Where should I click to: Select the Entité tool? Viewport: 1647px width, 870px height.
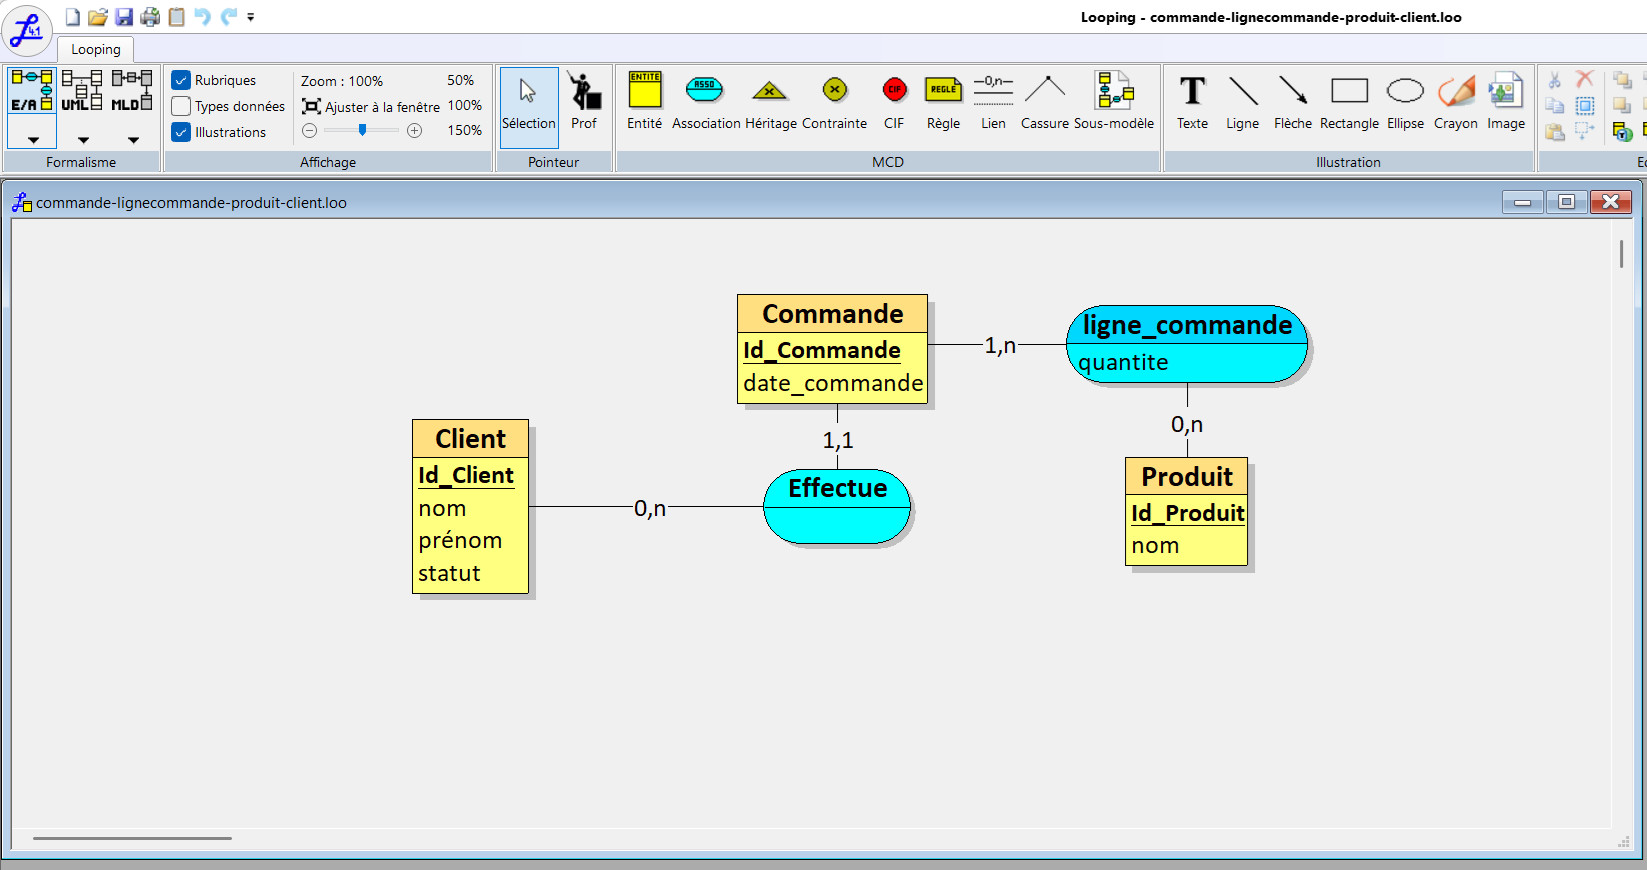coord(644,101)
